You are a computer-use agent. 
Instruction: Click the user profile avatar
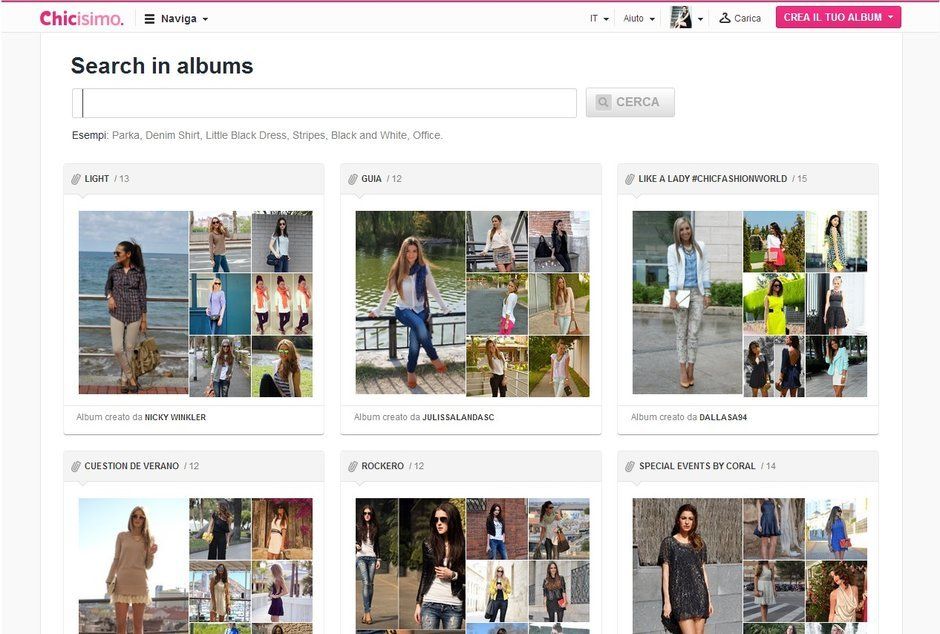(x=680, y=17)
